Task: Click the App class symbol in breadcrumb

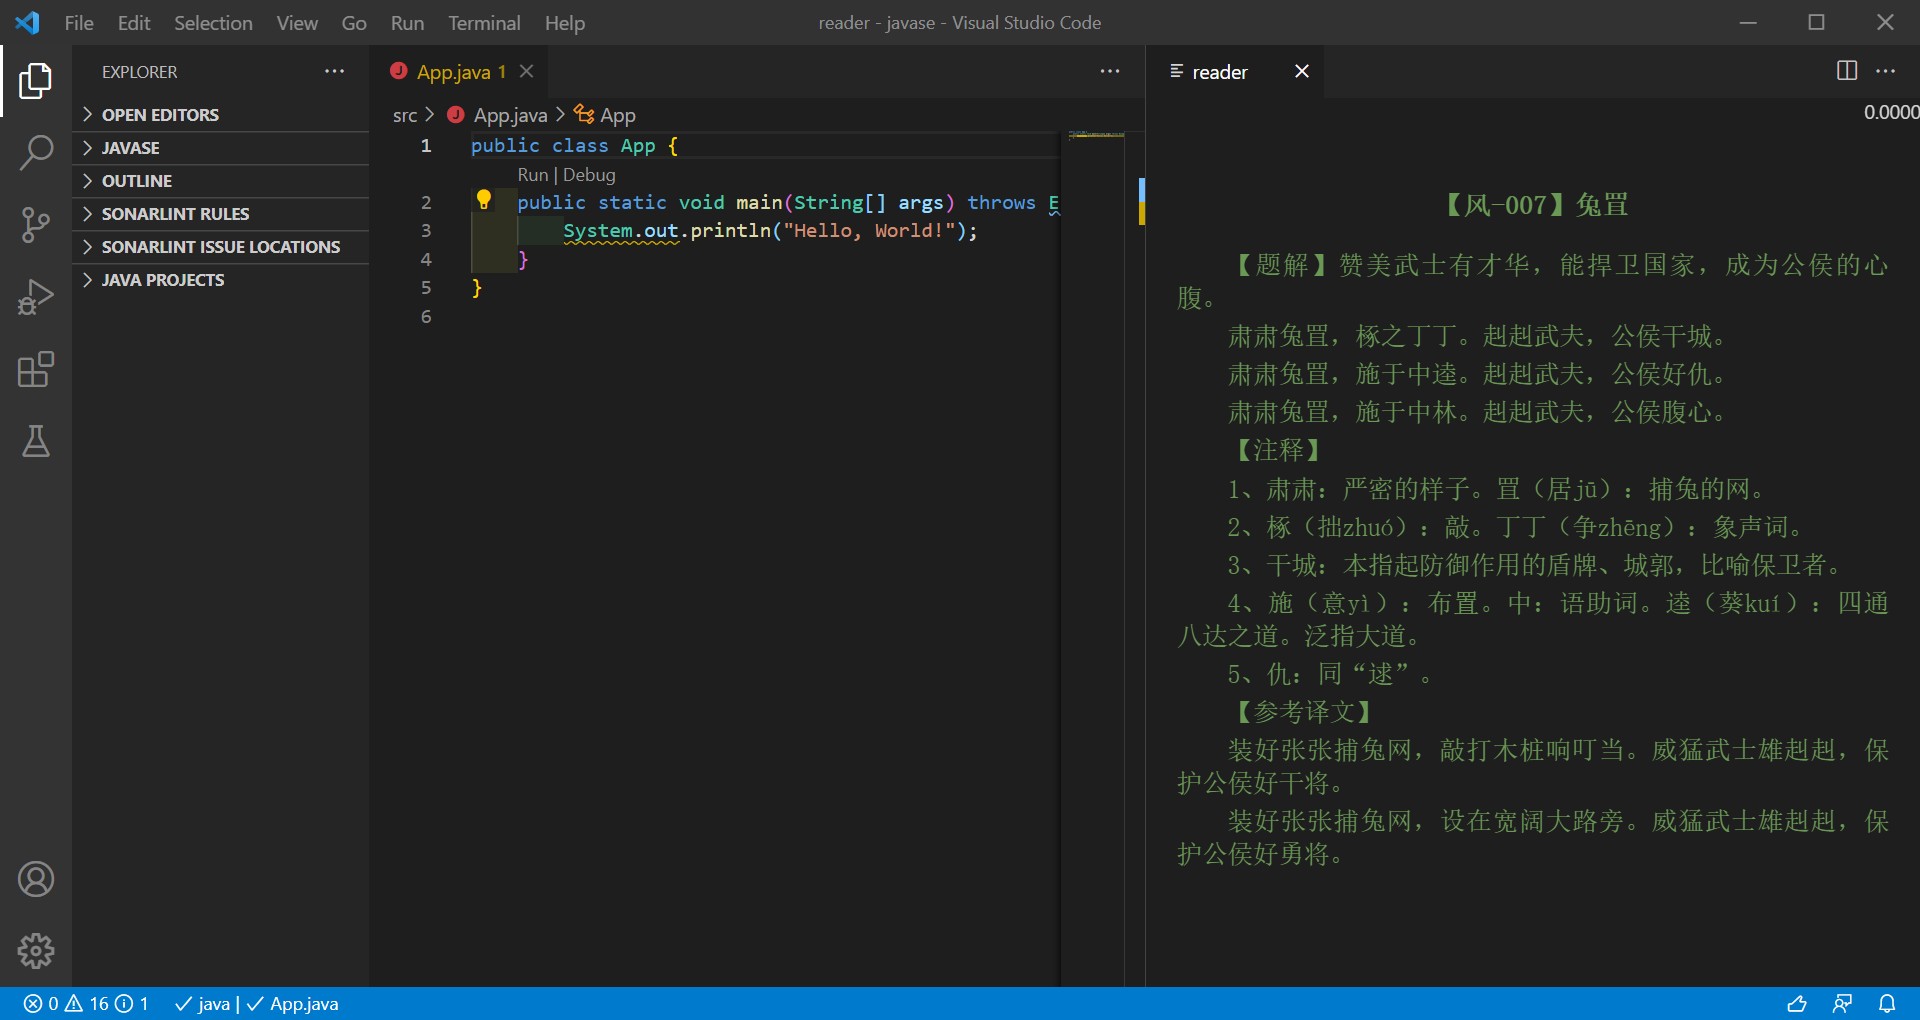Action: pyautogui.click(x=604, y=115)
